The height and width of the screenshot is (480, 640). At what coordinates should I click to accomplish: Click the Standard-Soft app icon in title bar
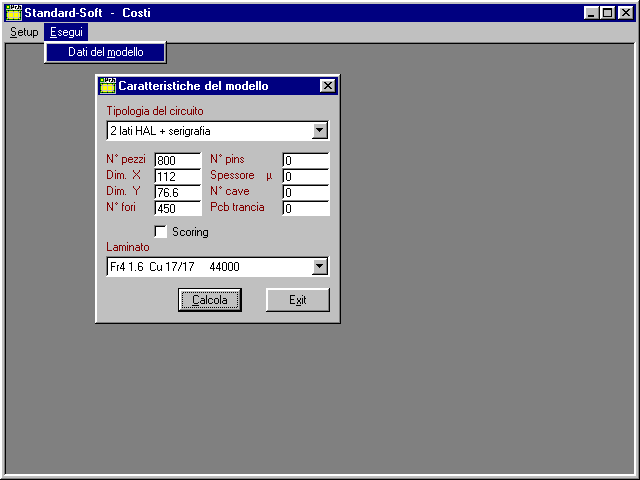14,13
